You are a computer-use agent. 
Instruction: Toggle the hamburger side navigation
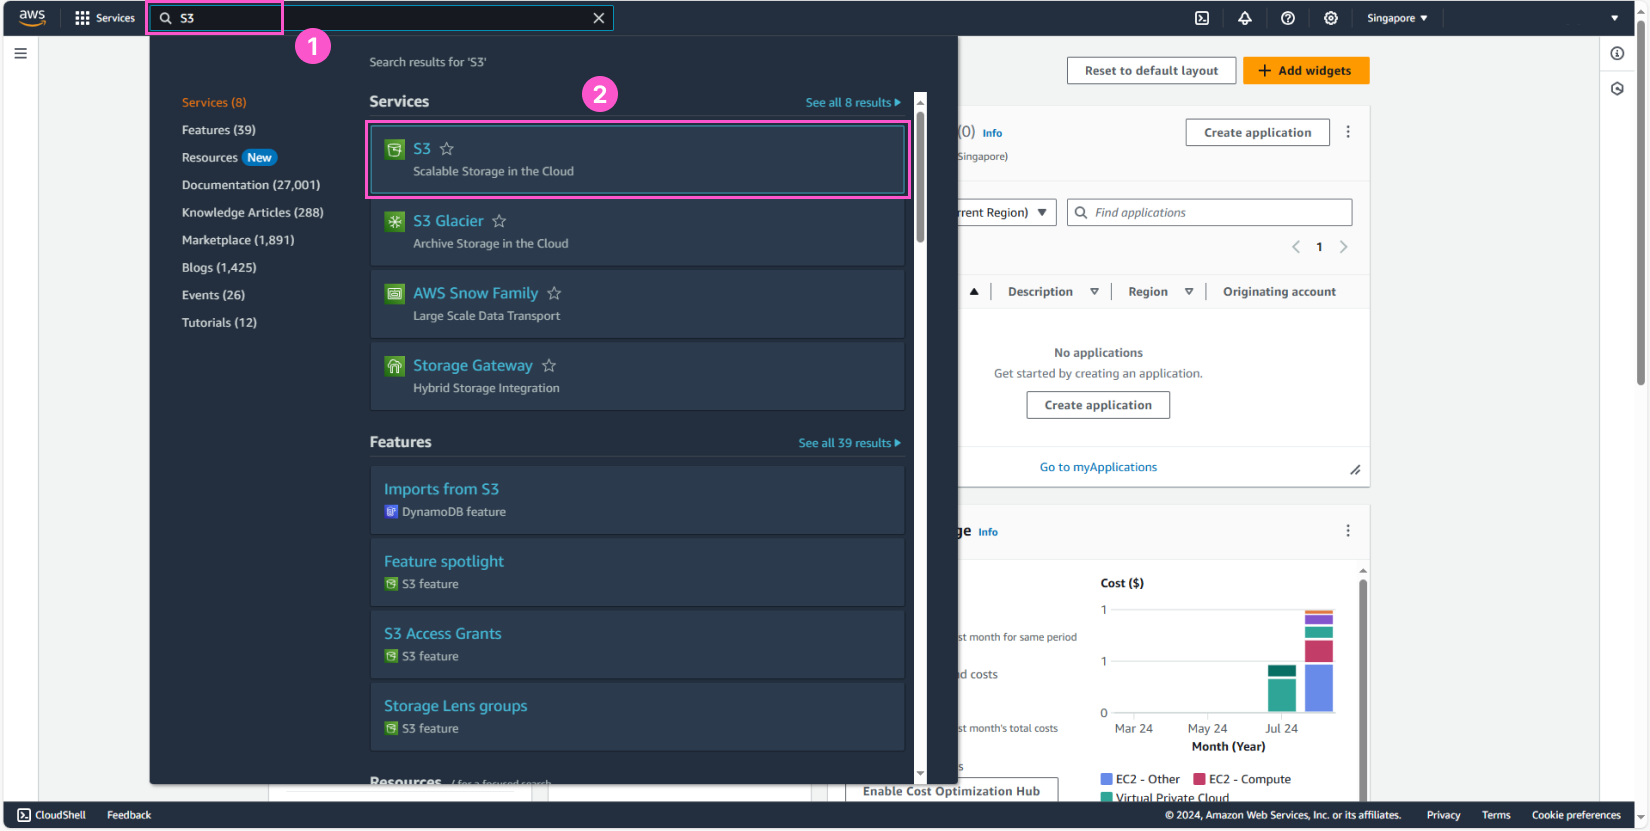[20, 53]
